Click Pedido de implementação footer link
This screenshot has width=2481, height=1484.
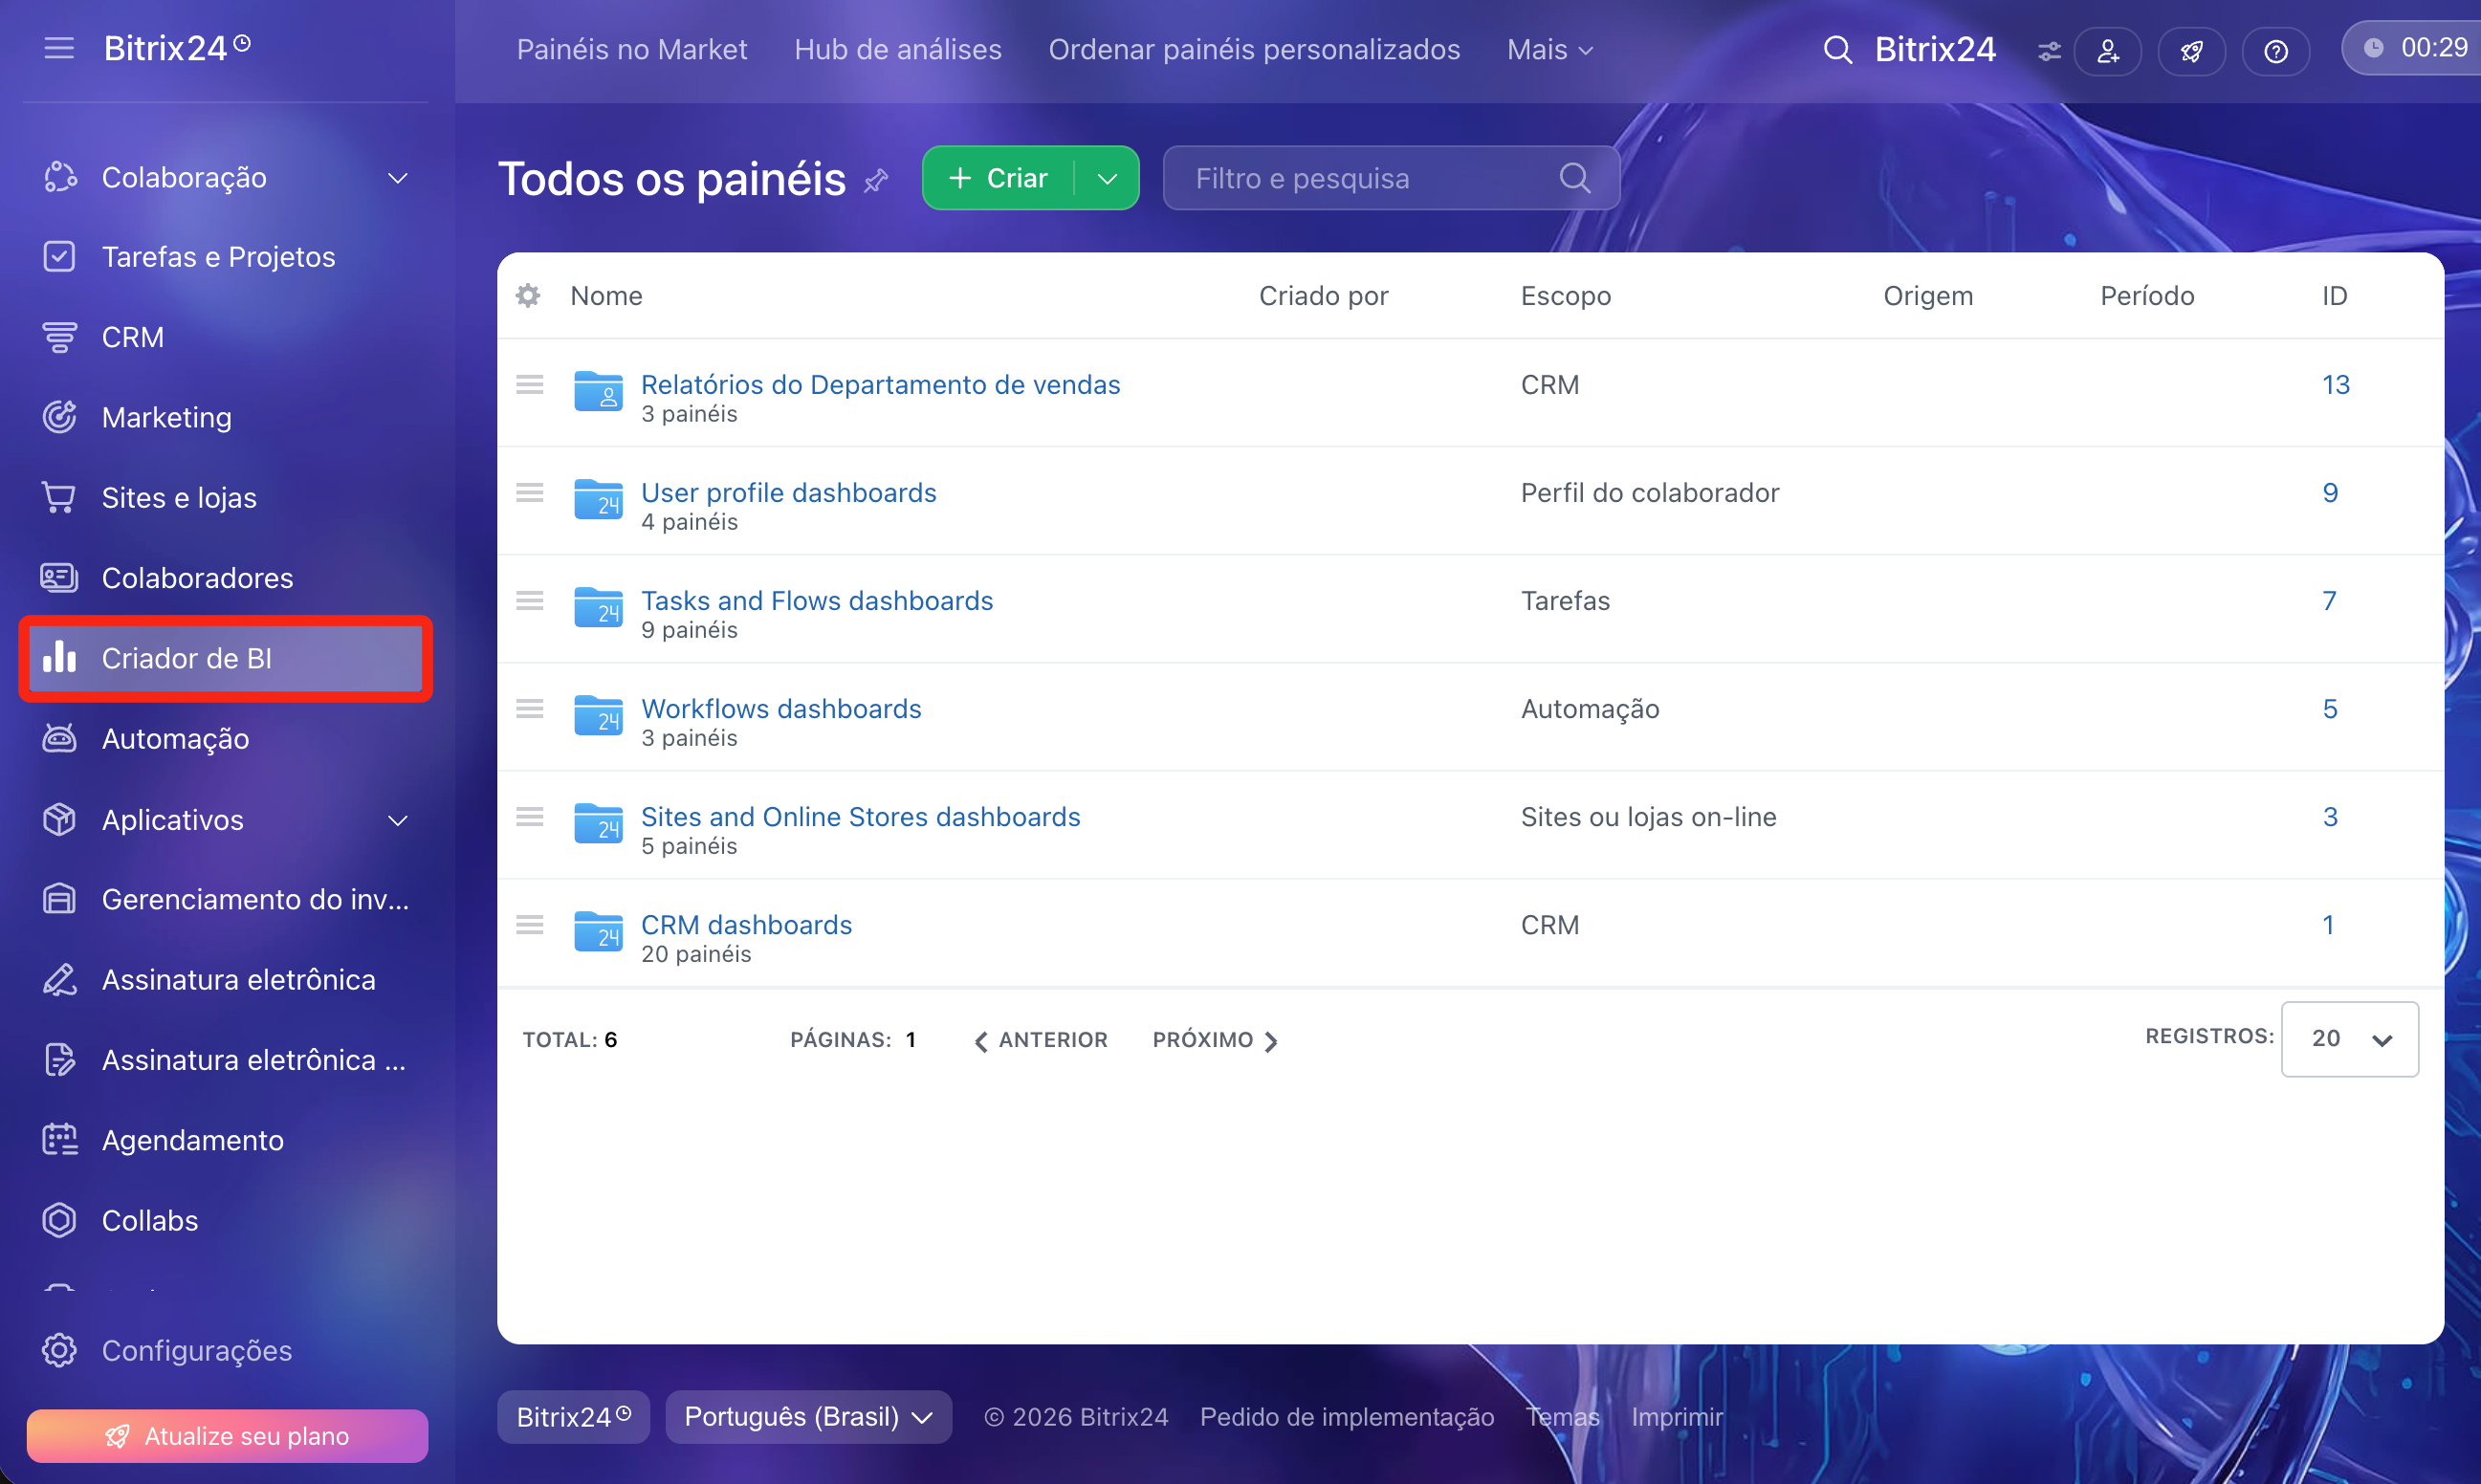pyautogui.click(x=1347, y=1417)
